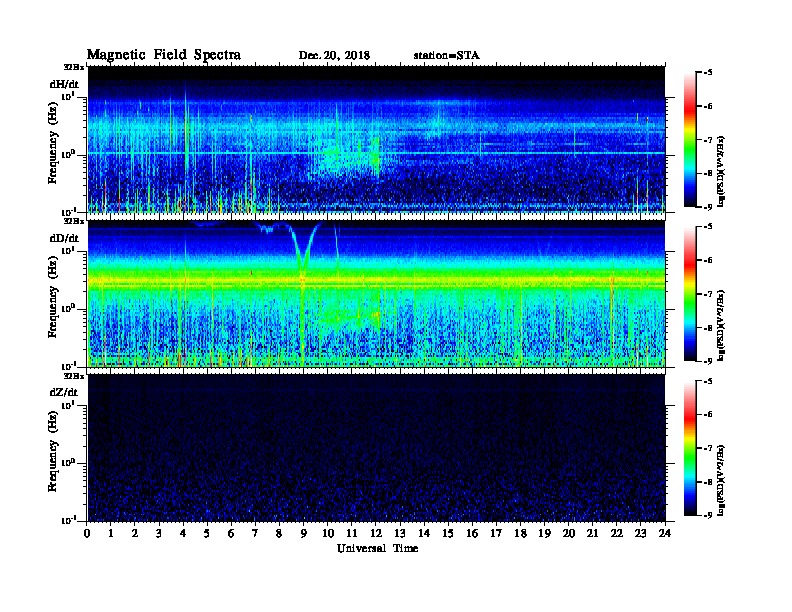
Task: Click hour label 12 on the time axis
Action: point(376,533)
